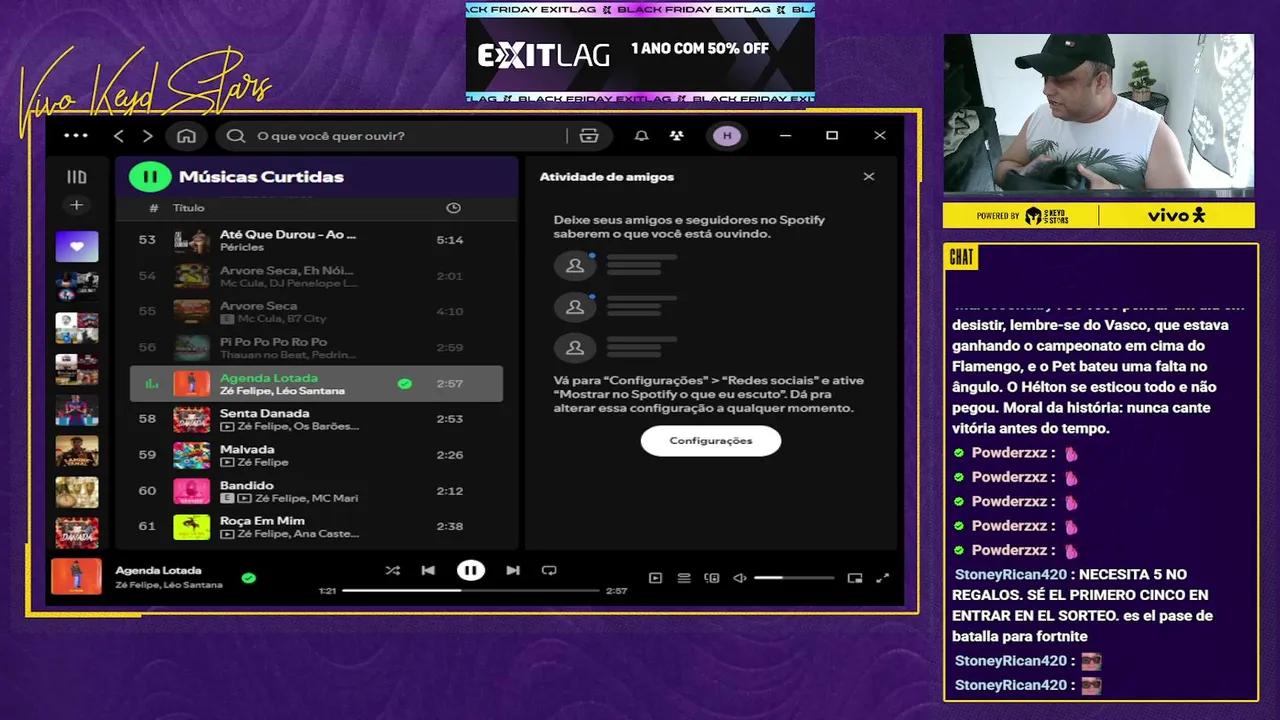
Task: Skip to next track
Action: 513,570
